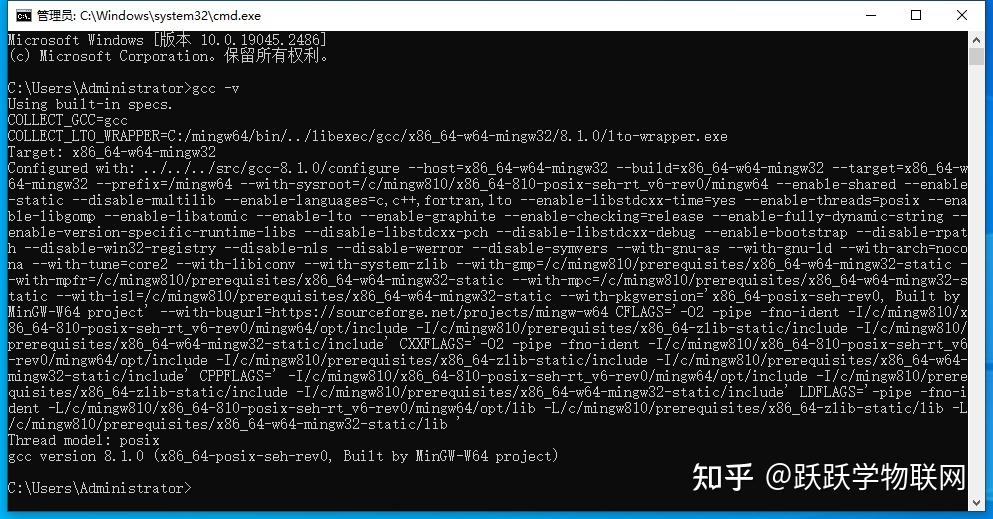The width and height of the screenshot is (993, 519).
Task: Click the Microsoft Corporation copyright line
Action: coord(168,56)
